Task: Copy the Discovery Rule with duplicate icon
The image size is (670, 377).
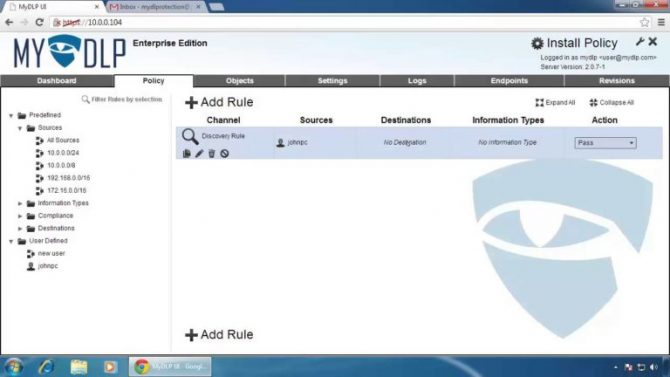Action: pyautogui.click(x=186, y=153)
